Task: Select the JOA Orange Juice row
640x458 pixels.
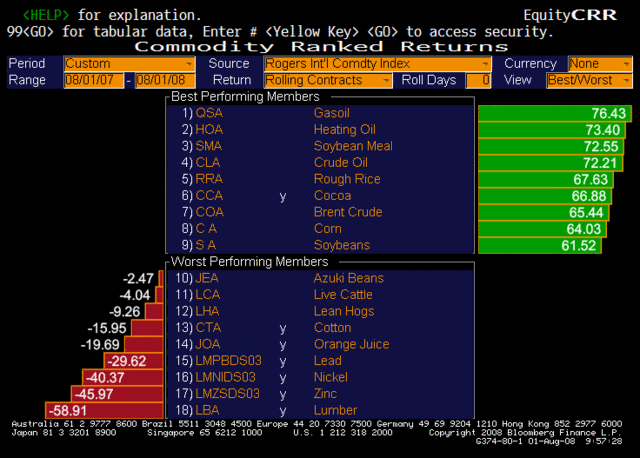Action: coord(320,344)
